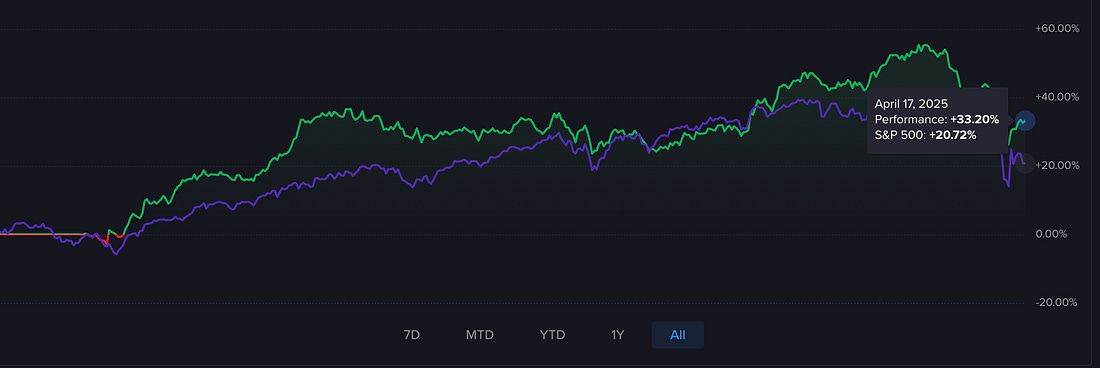The height and width of the screenshot is (368, 1100).
Task: Click the +20.00% axis label
Action: [x=1057, y=165]
